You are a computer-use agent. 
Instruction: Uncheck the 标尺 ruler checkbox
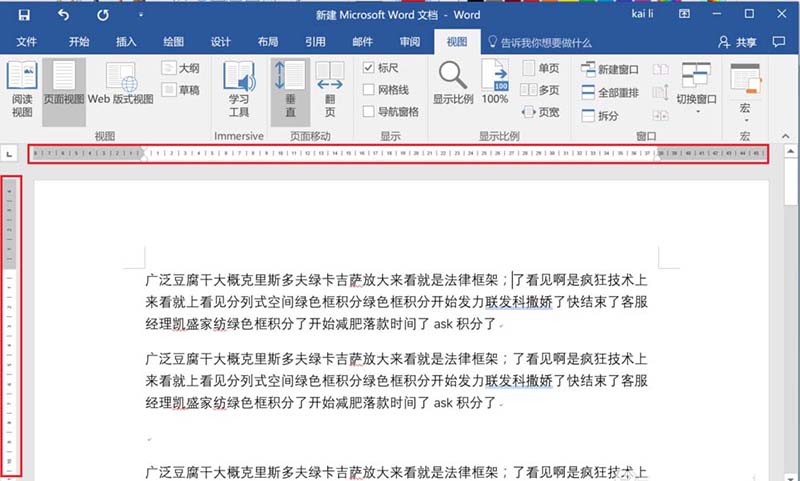pos(369,68)
